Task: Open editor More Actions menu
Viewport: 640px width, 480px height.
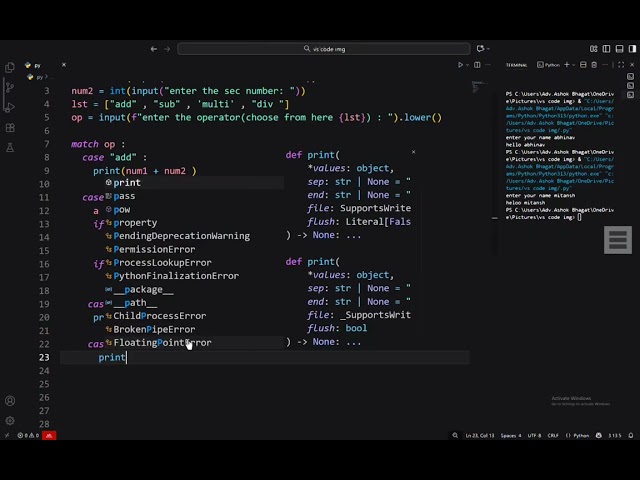Action: tap(488, 65)
